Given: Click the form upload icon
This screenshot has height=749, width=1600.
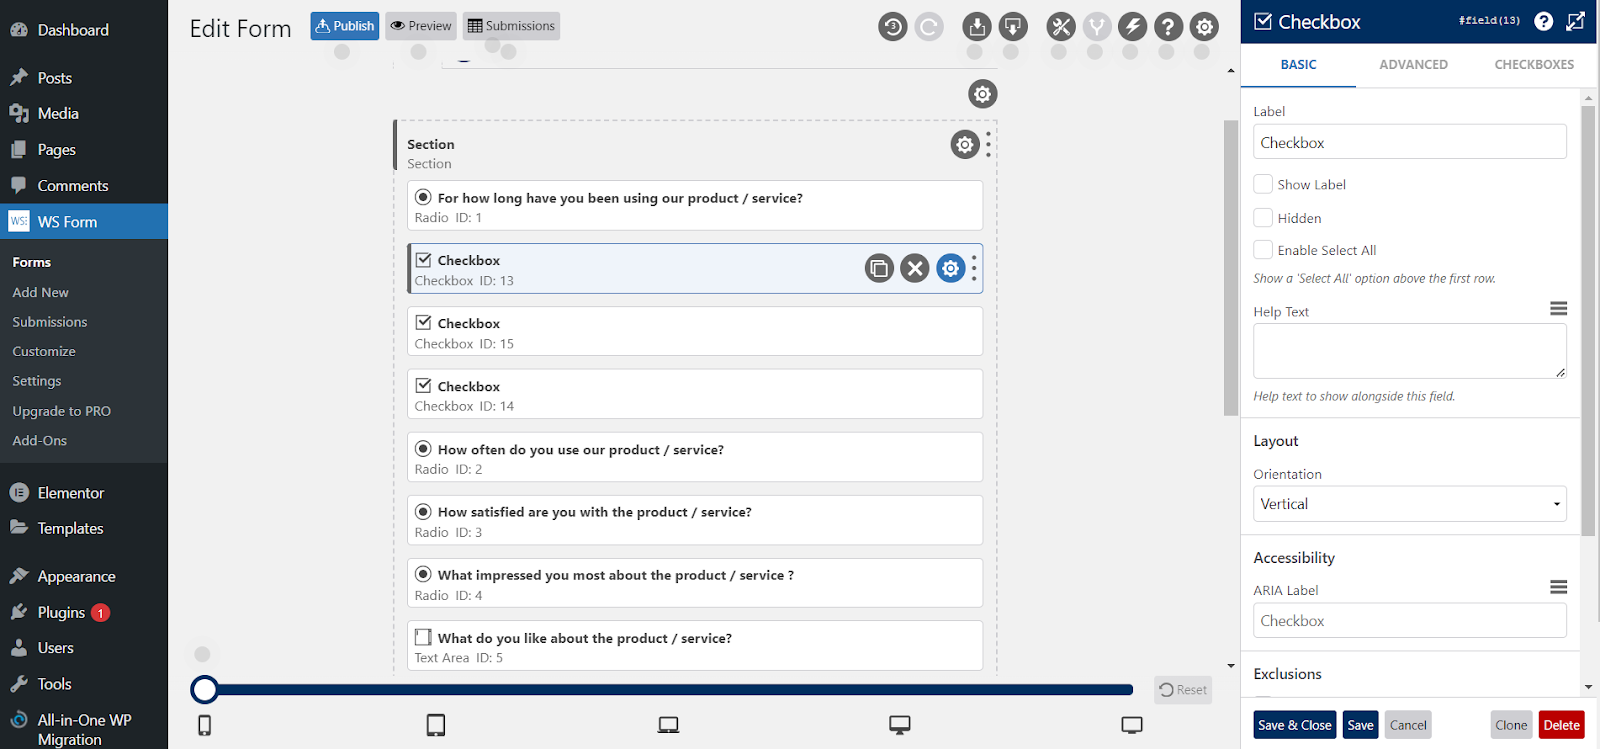Looking at the screenshot, I should tap(977, 27).
